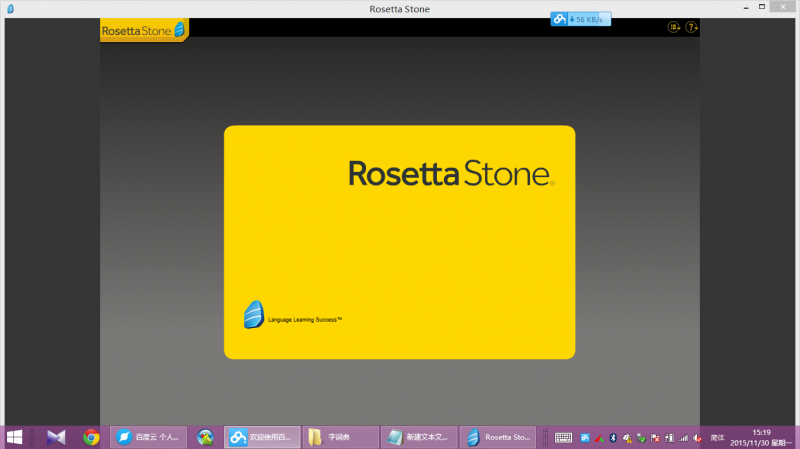The image size is (800, 449).
Task: Open Google Chrome from taskbar
Action: [x=91, y=437]
